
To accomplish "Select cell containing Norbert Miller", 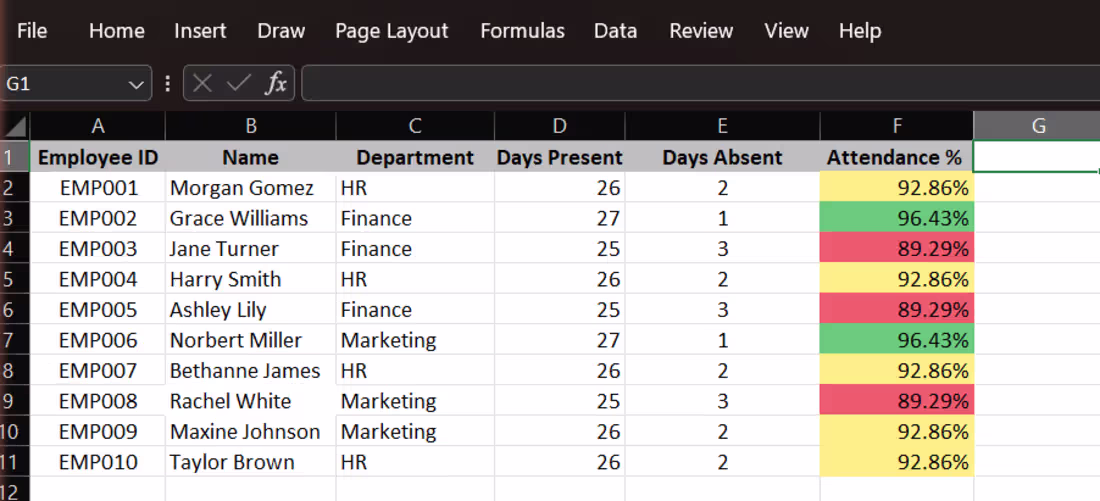I will [250, 340].
